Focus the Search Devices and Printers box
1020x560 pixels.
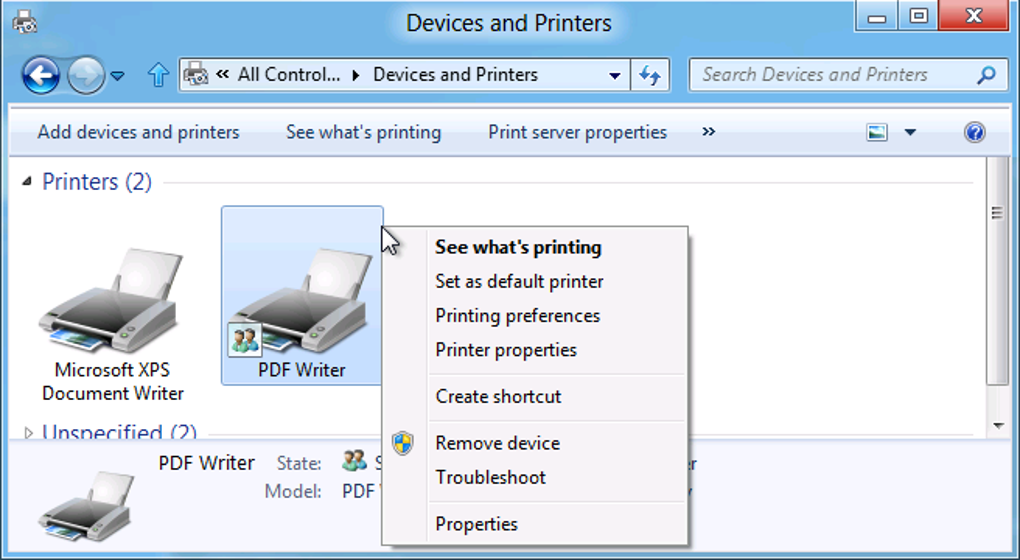(849, 75)
